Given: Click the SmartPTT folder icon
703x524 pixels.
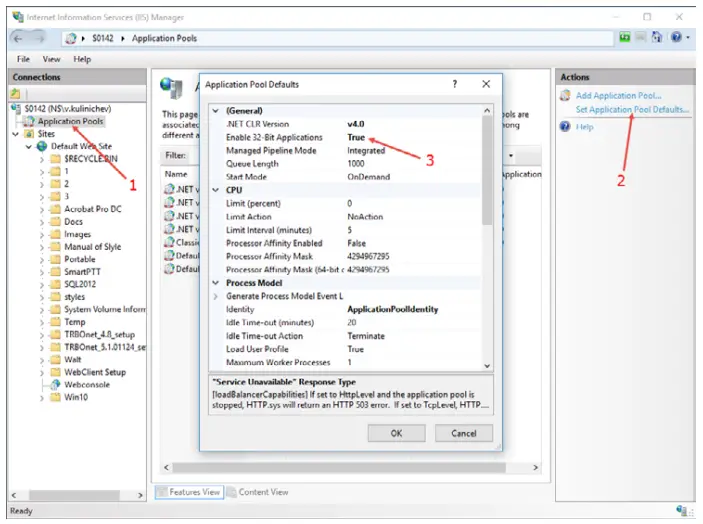Looking at the screenshot, I should coord(55,272).
